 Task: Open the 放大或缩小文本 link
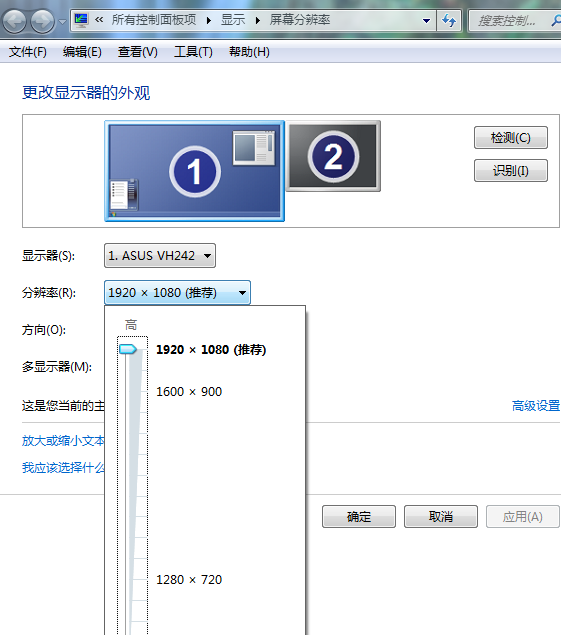click(63, 441)
